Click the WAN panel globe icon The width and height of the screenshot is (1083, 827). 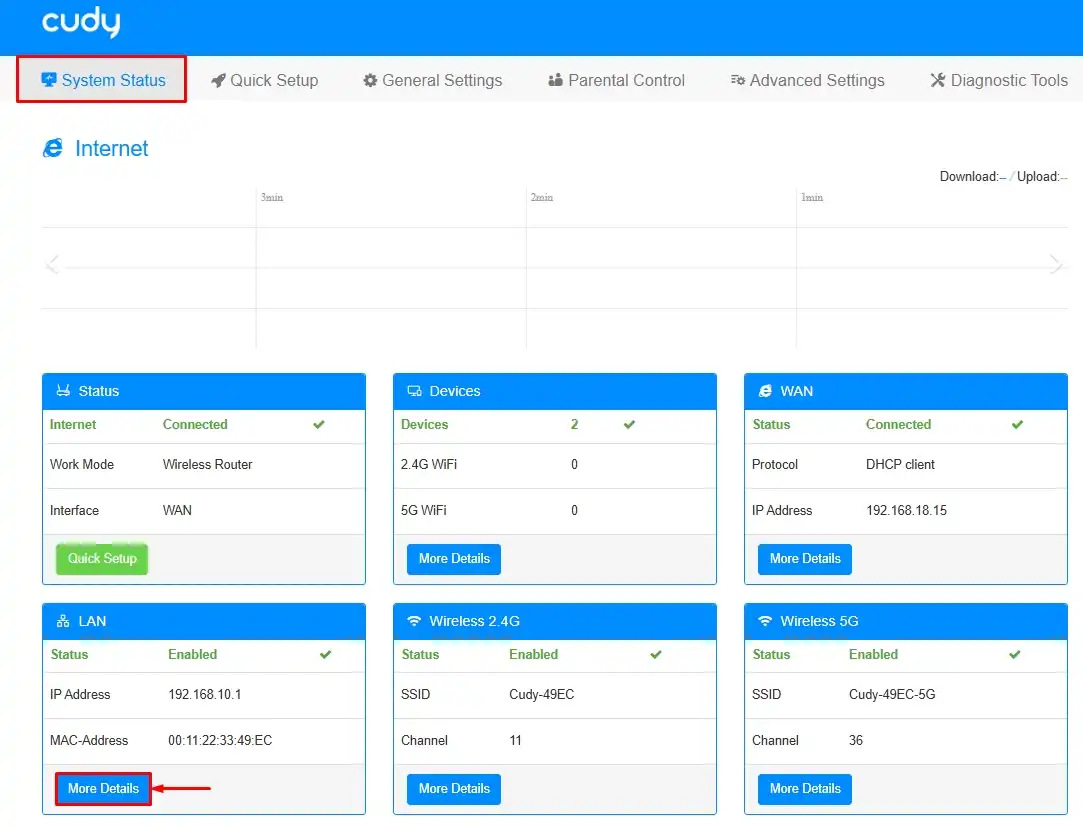(765, 391)
